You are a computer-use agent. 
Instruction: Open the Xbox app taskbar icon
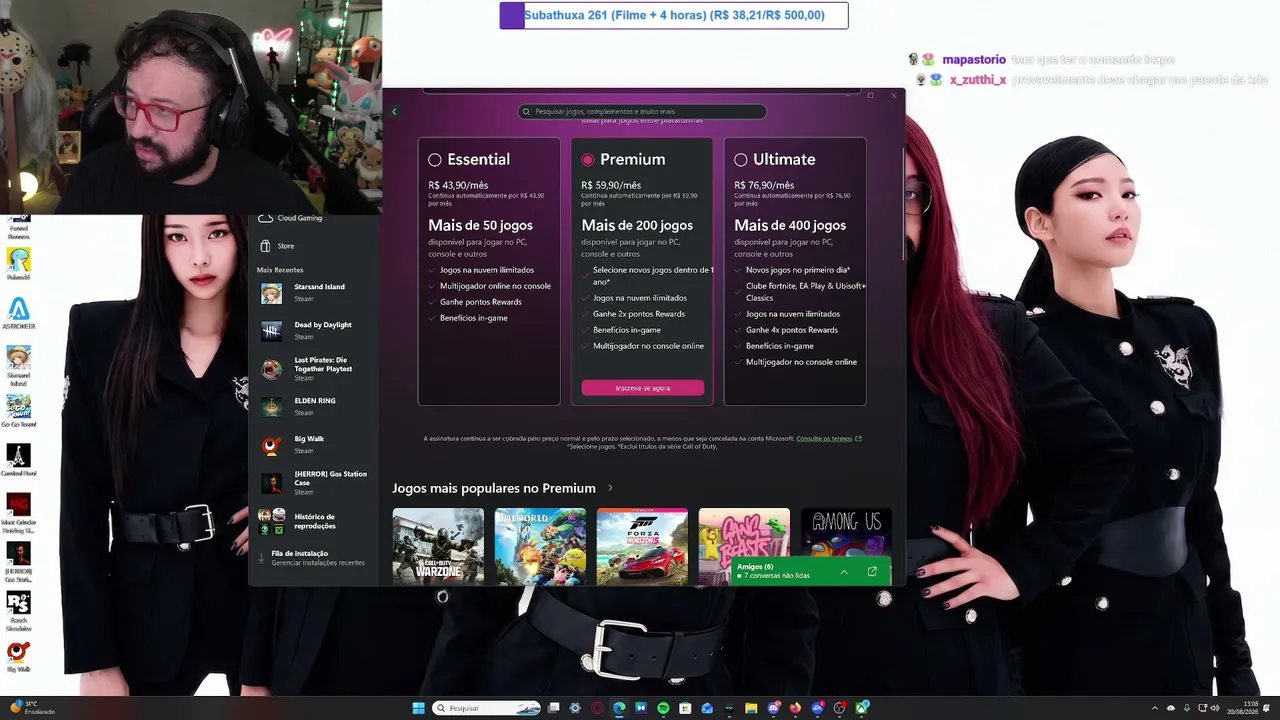(862, 708)
